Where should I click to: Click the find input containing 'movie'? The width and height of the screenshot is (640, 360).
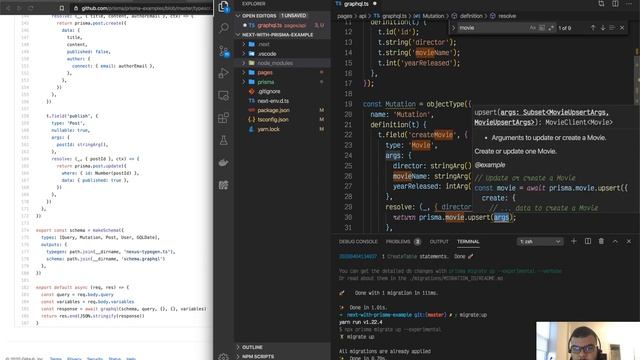(492, 28)
